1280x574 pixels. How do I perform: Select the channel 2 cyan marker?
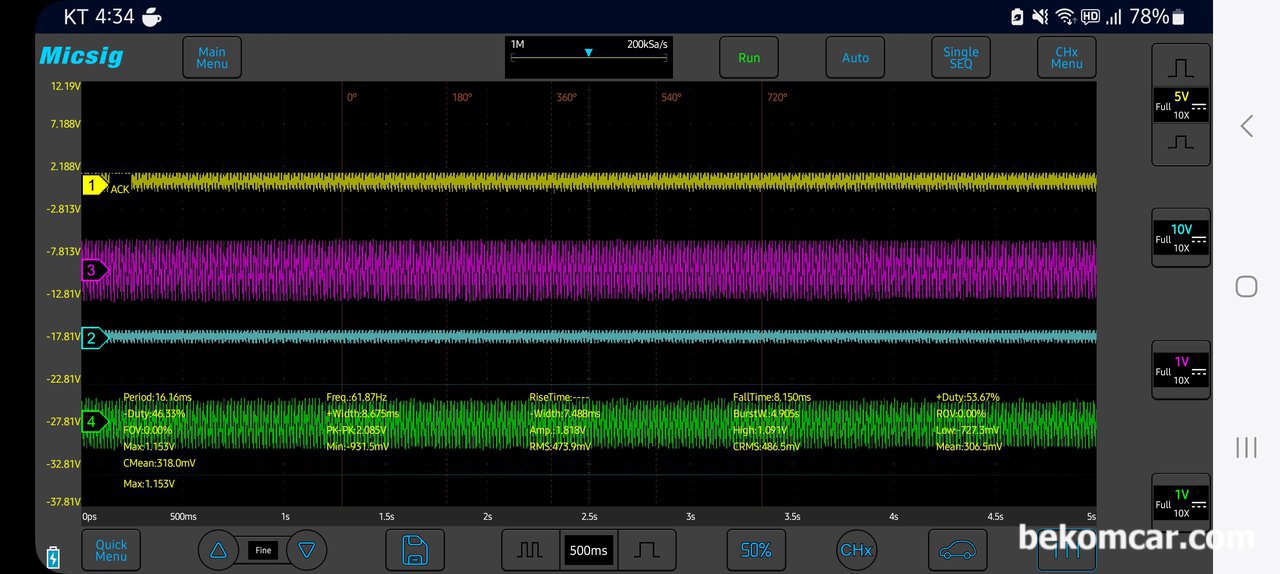[93, 338]
